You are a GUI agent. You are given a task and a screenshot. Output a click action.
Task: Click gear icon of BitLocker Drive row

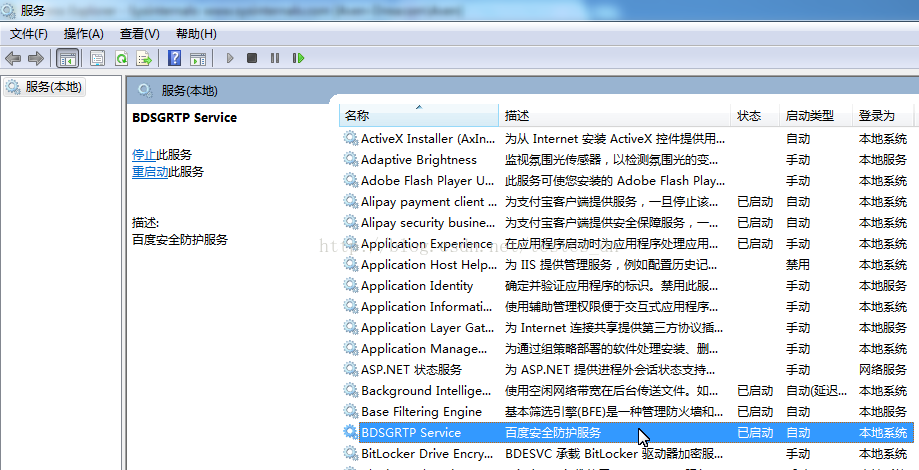point(350,454)
